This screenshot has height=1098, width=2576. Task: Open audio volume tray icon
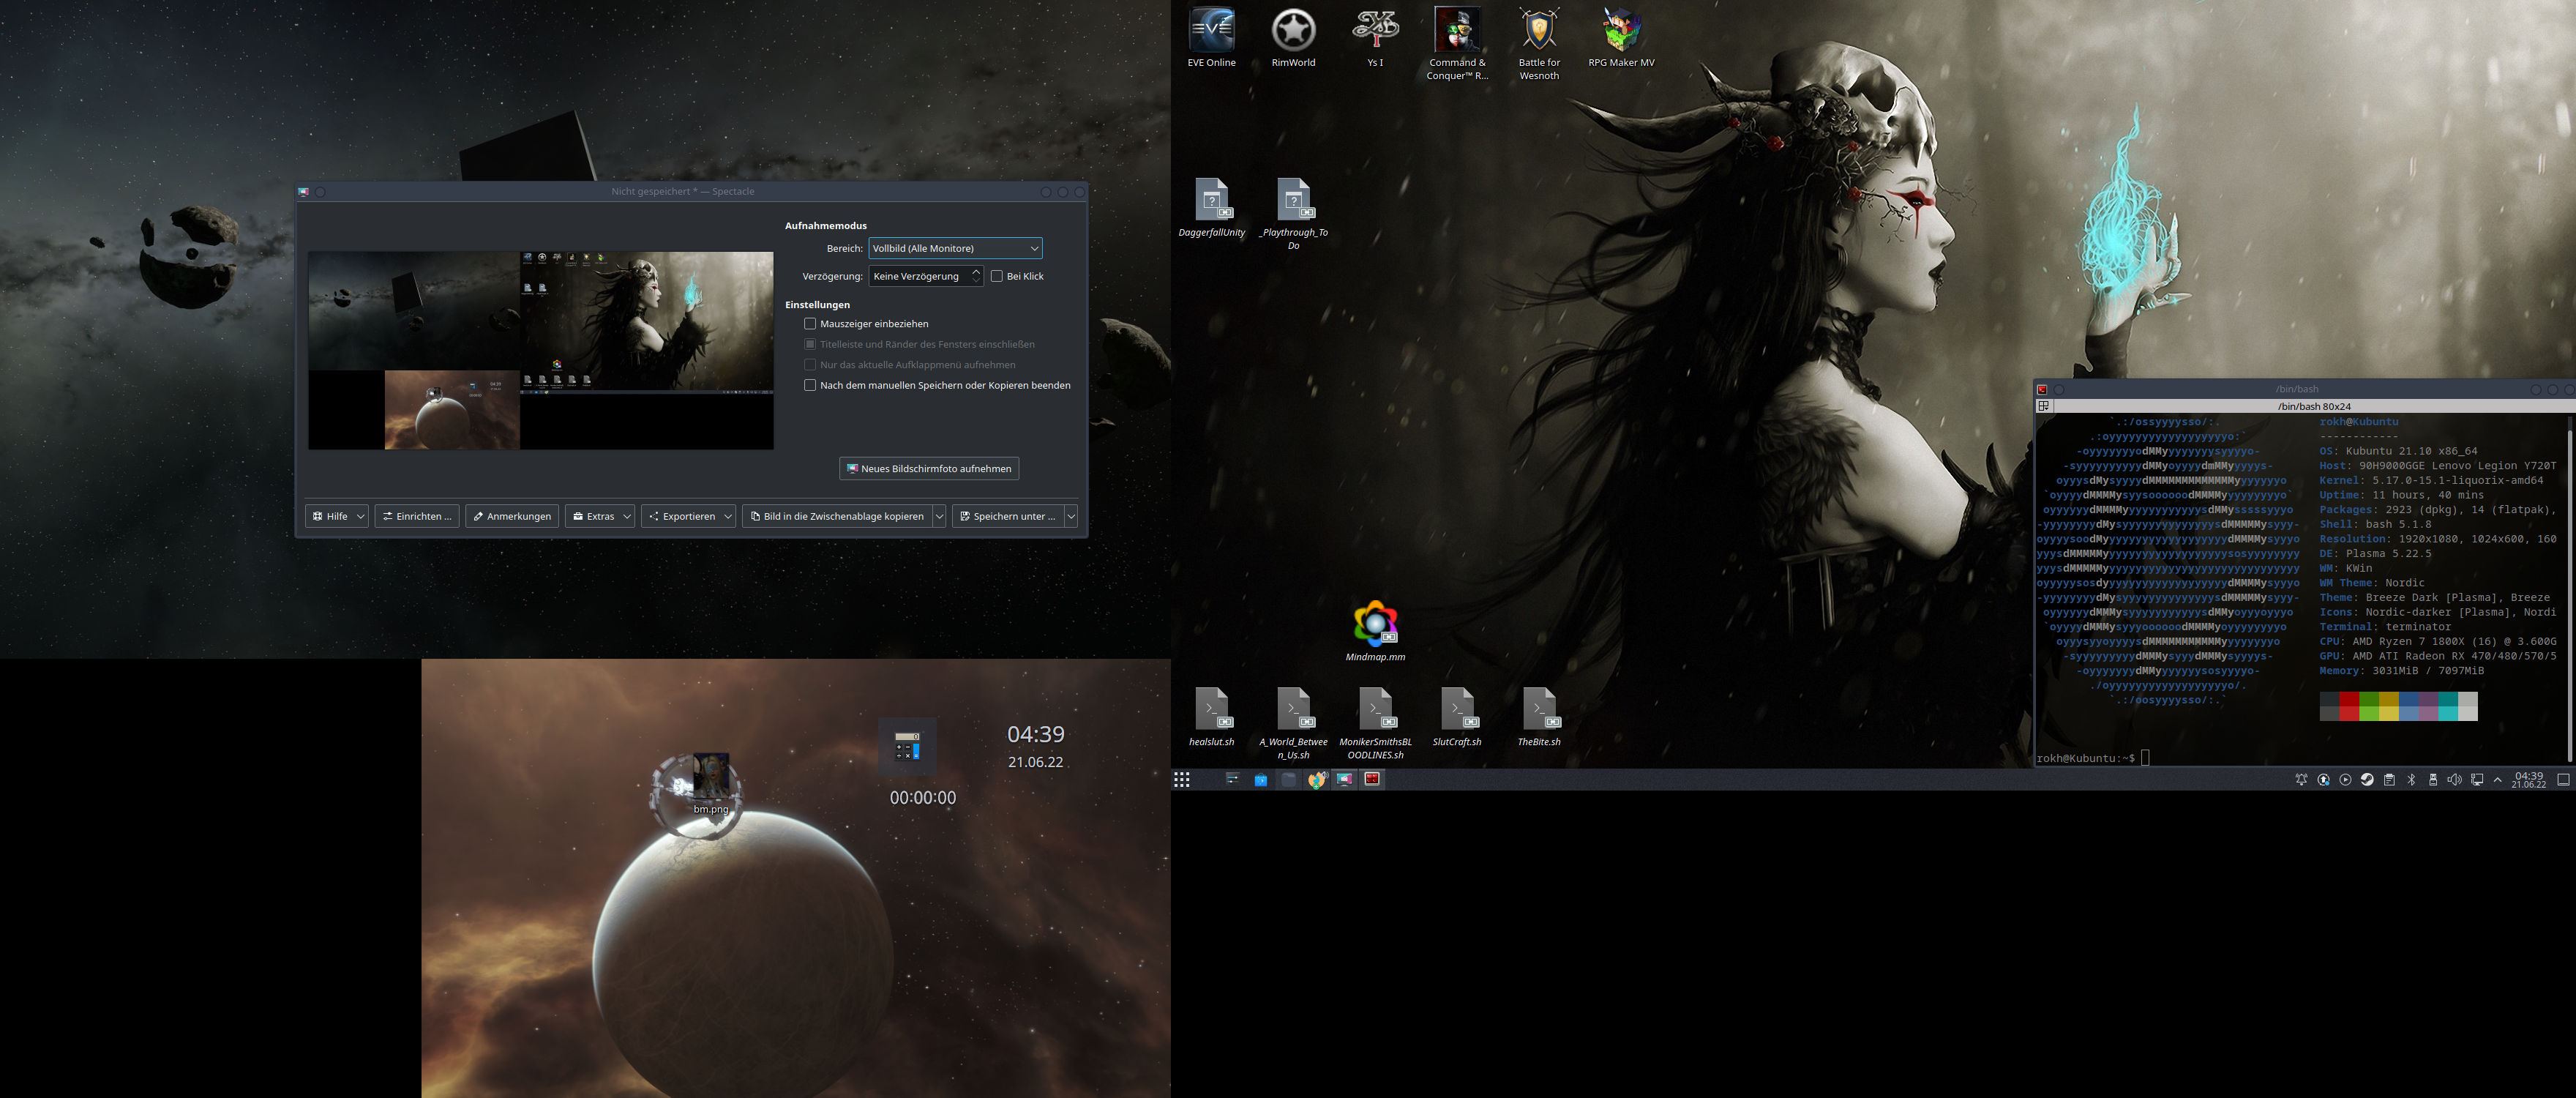click(x=2454, y=780)
